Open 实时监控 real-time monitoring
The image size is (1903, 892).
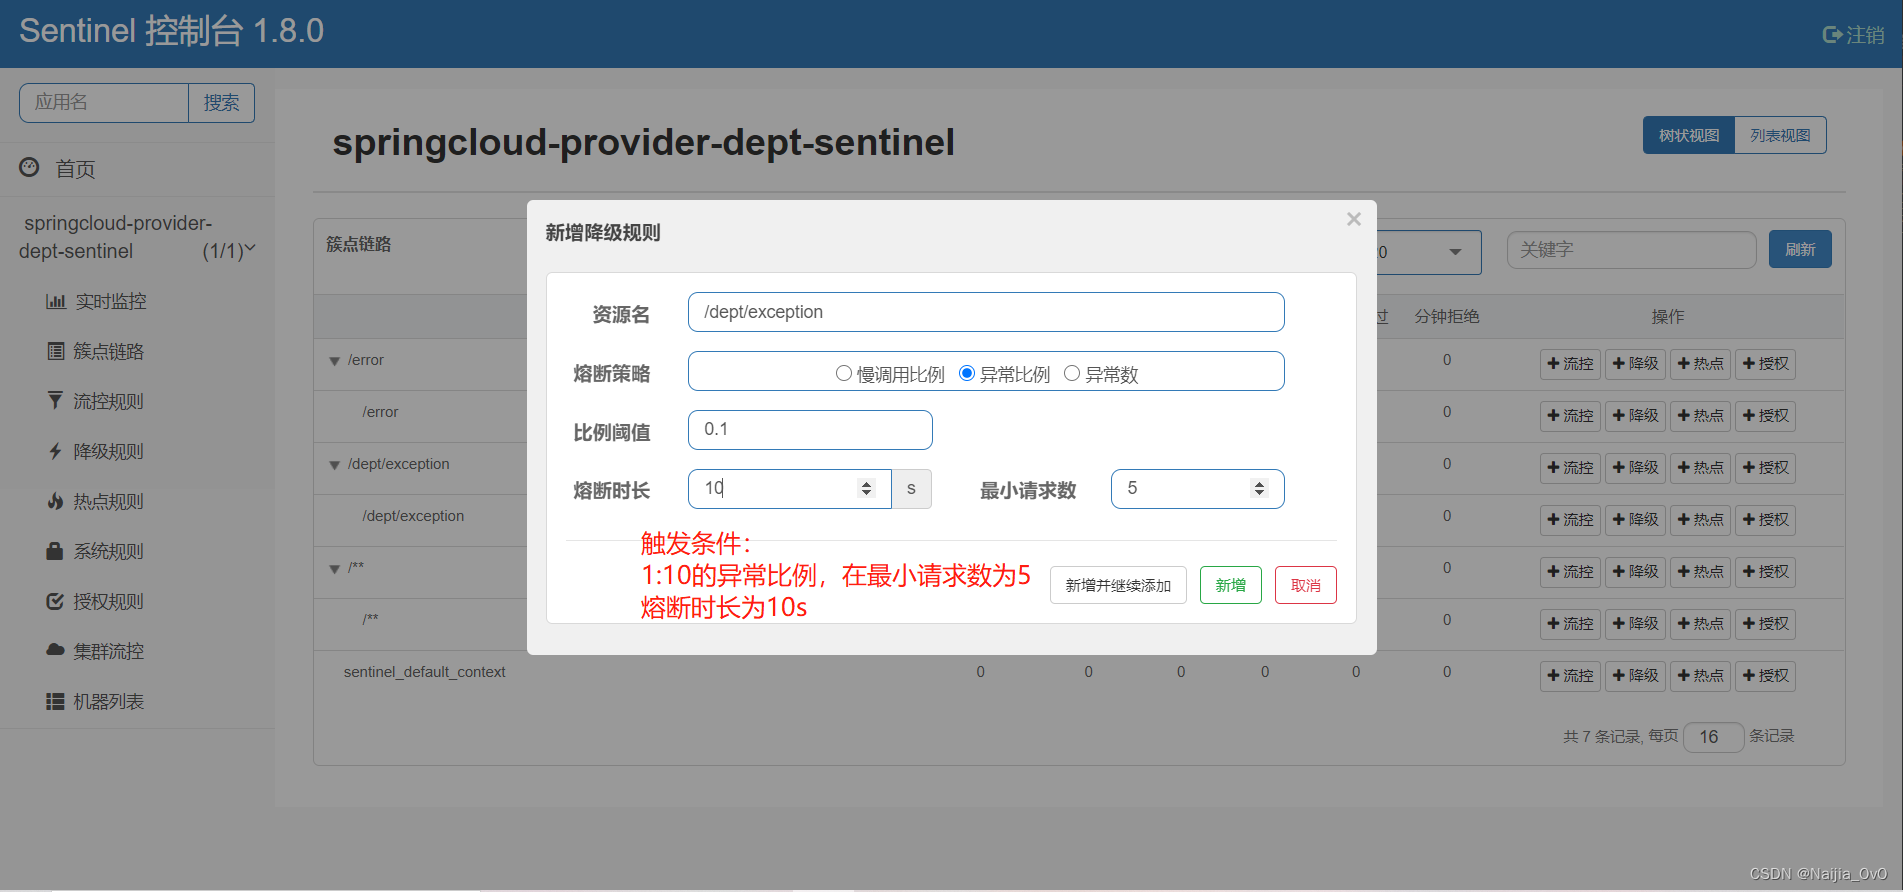coord(97,301)
